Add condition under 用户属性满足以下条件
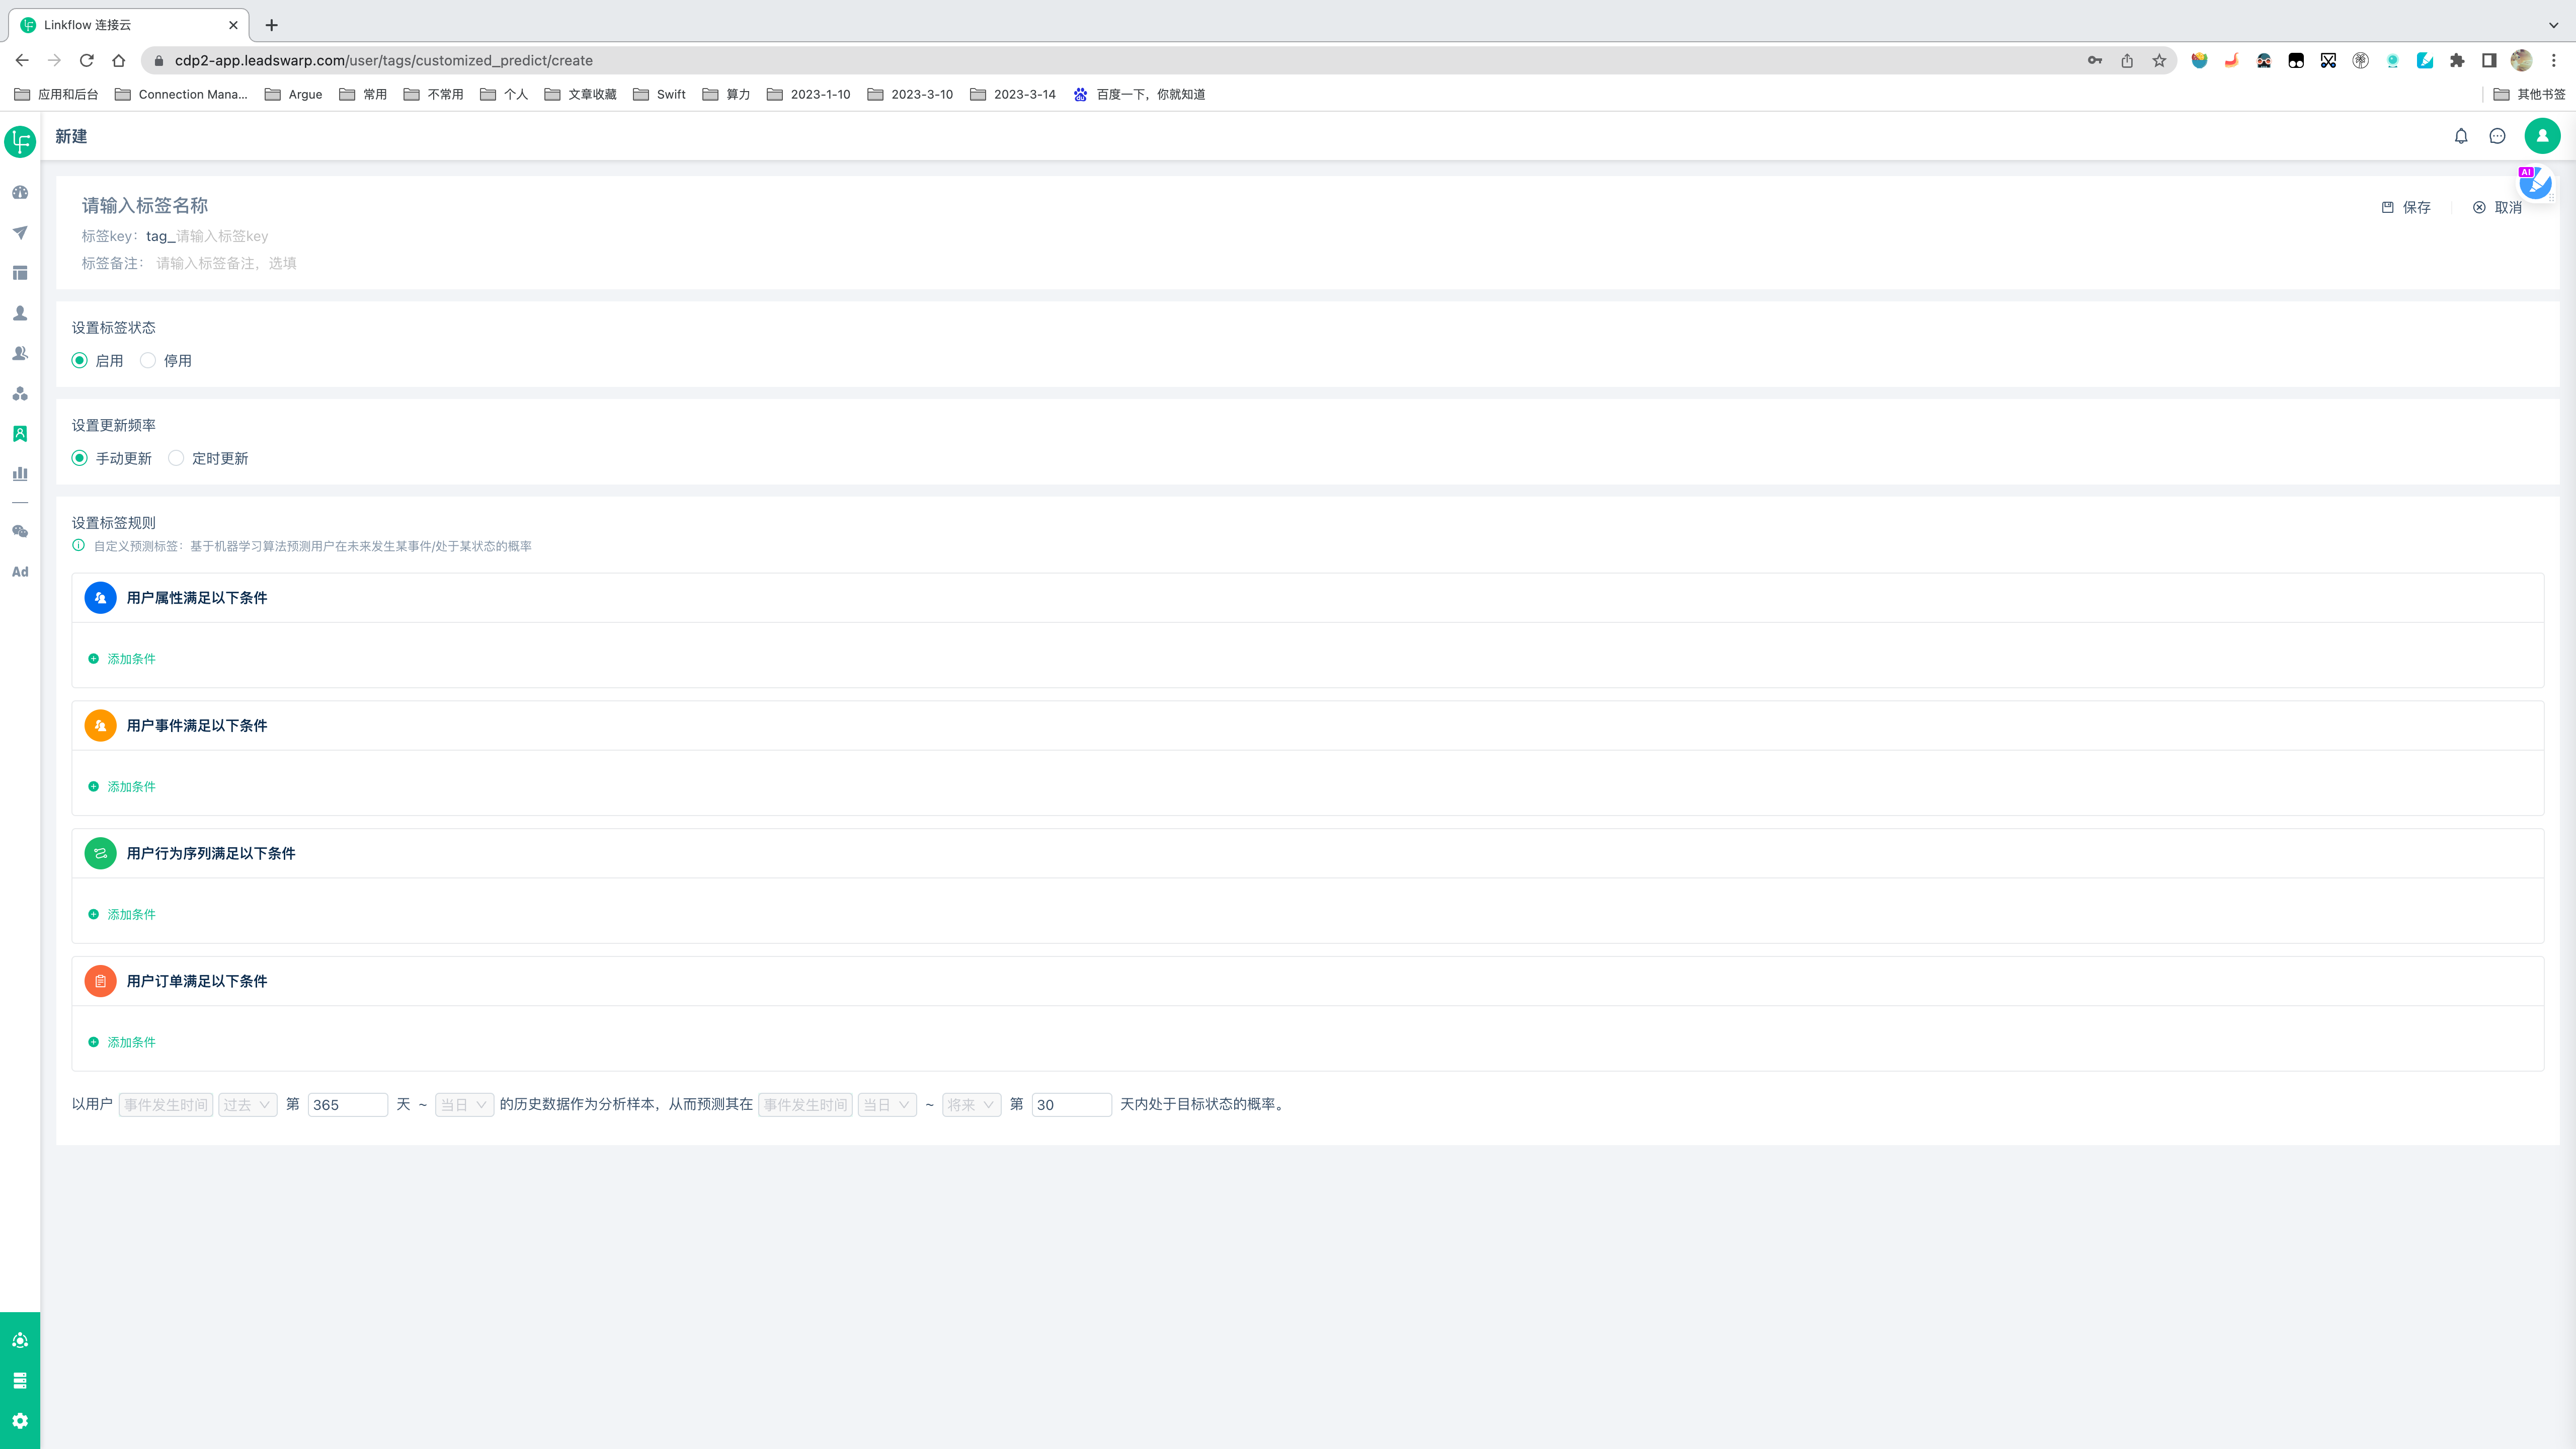The height and width of the screenshot is (1449, 2576). [x=122, y=659]
